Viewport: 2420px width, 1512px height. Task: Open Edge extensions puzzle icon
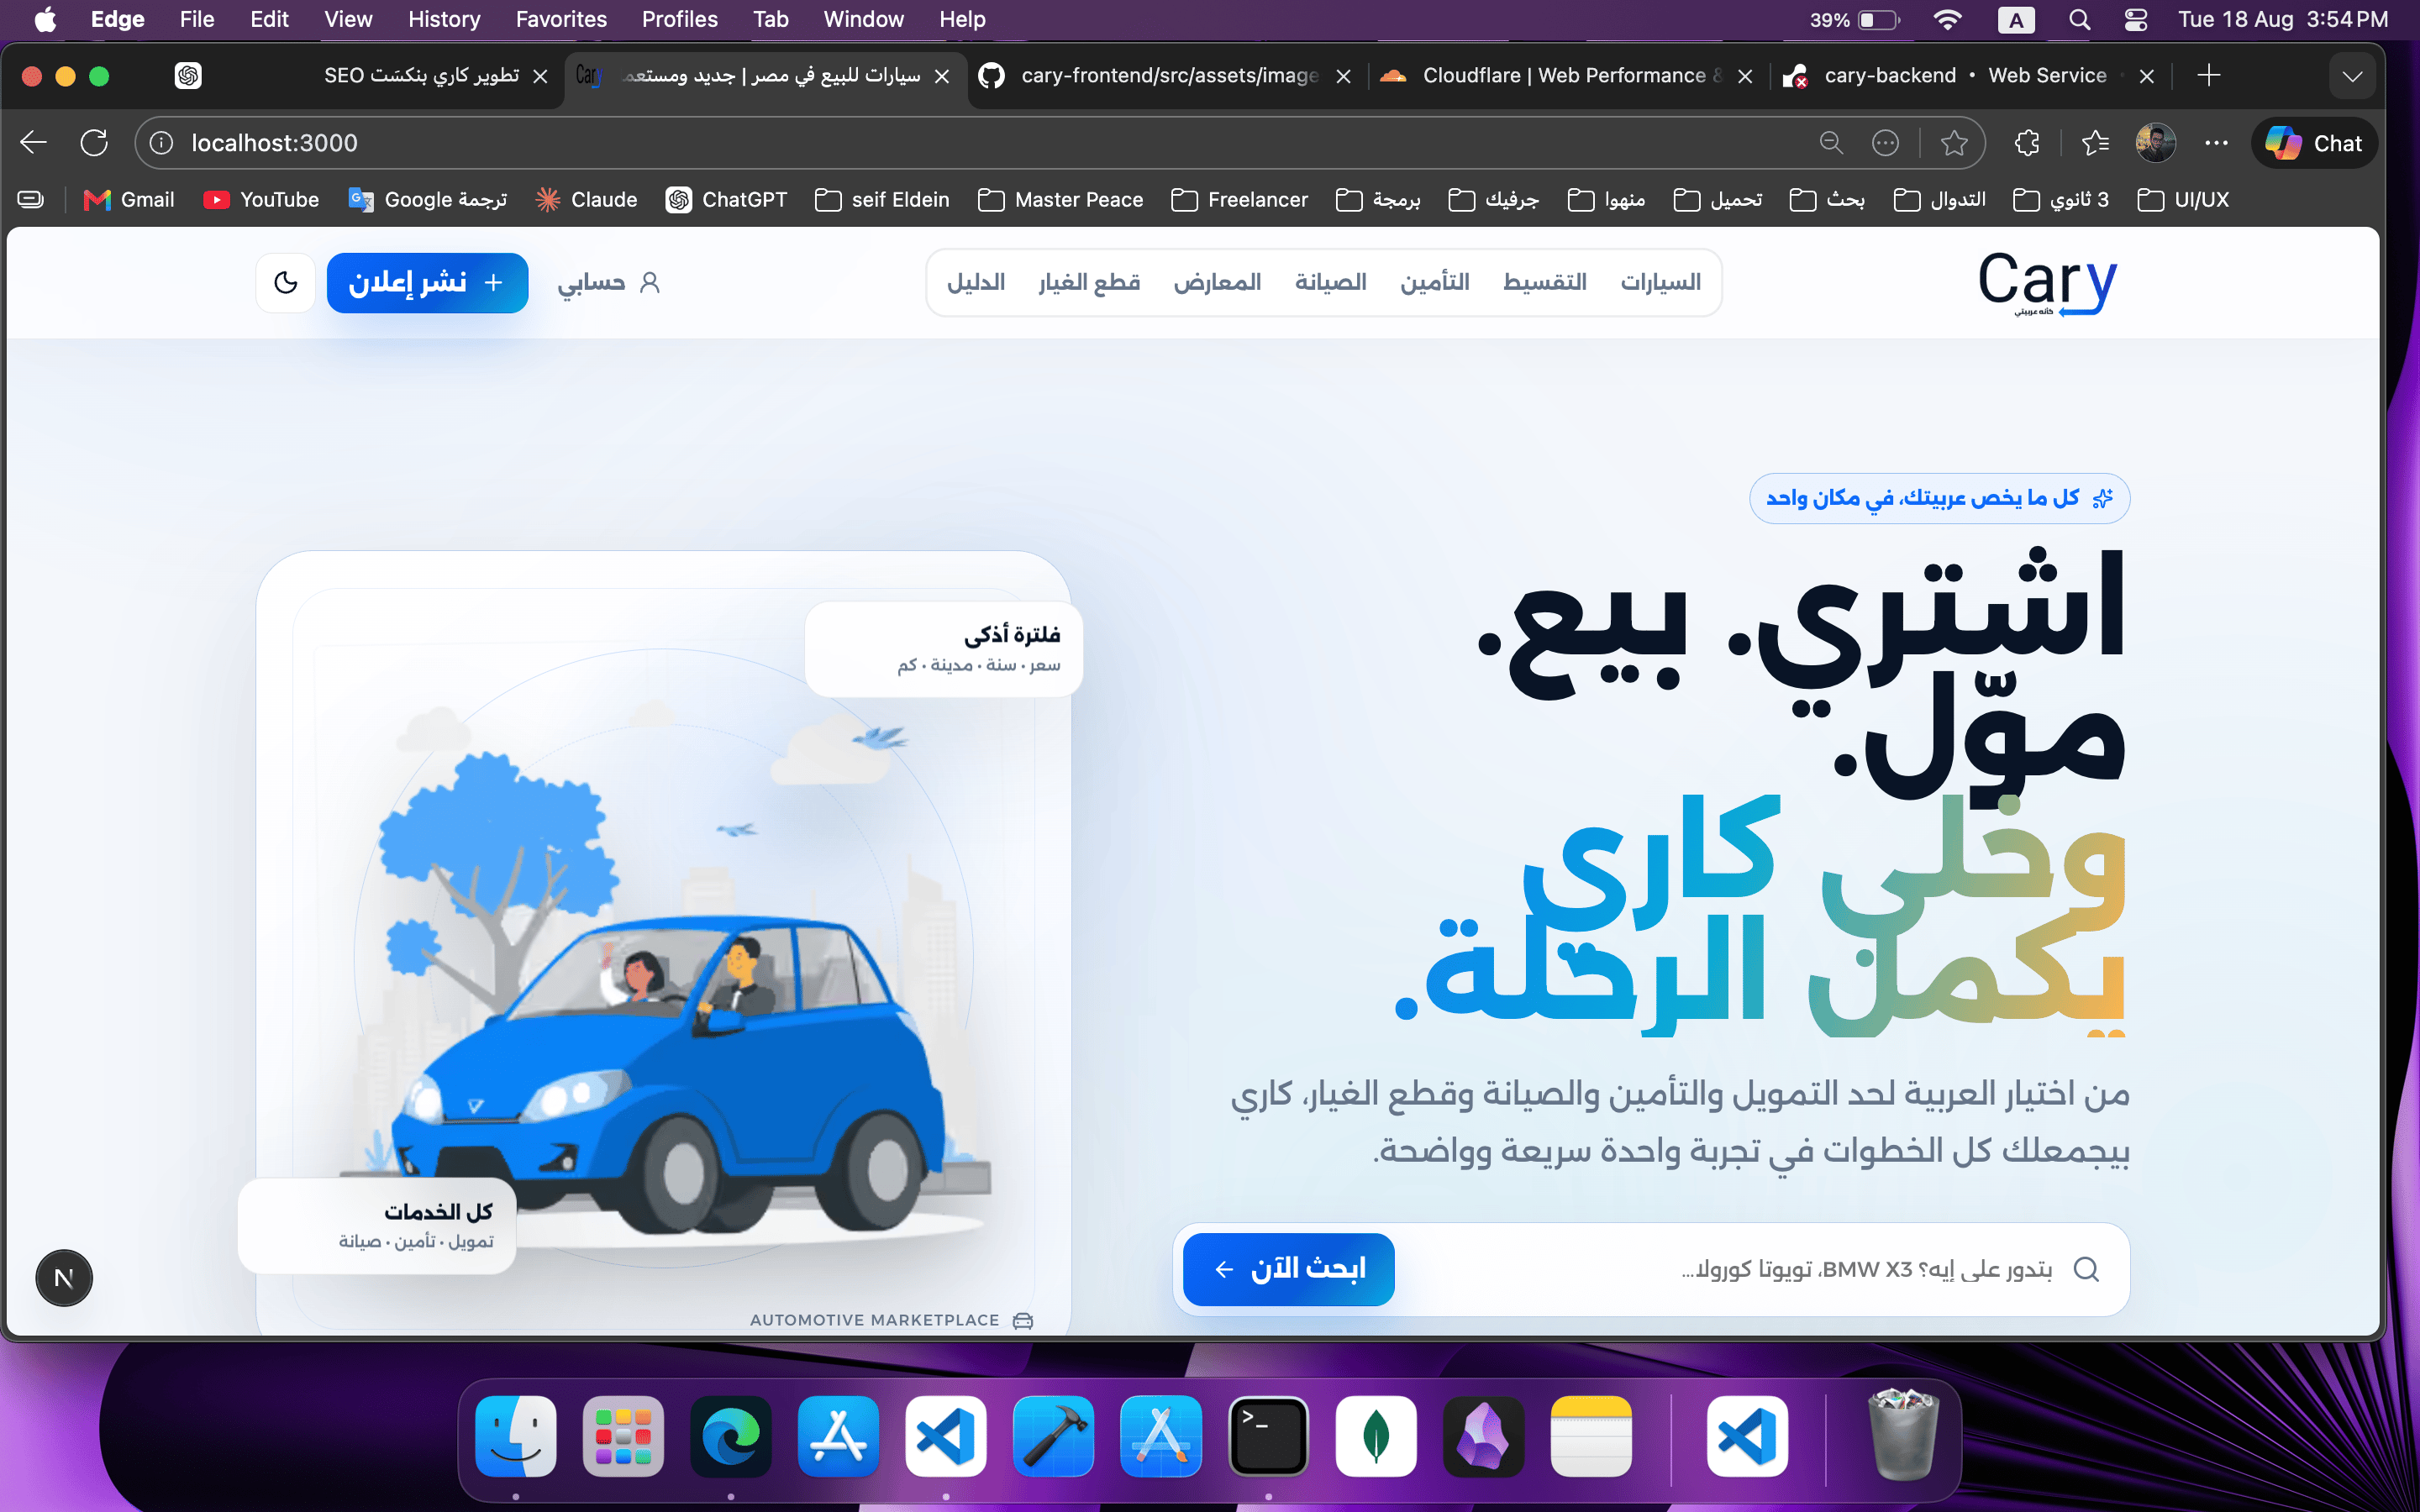click(2027, 143)
